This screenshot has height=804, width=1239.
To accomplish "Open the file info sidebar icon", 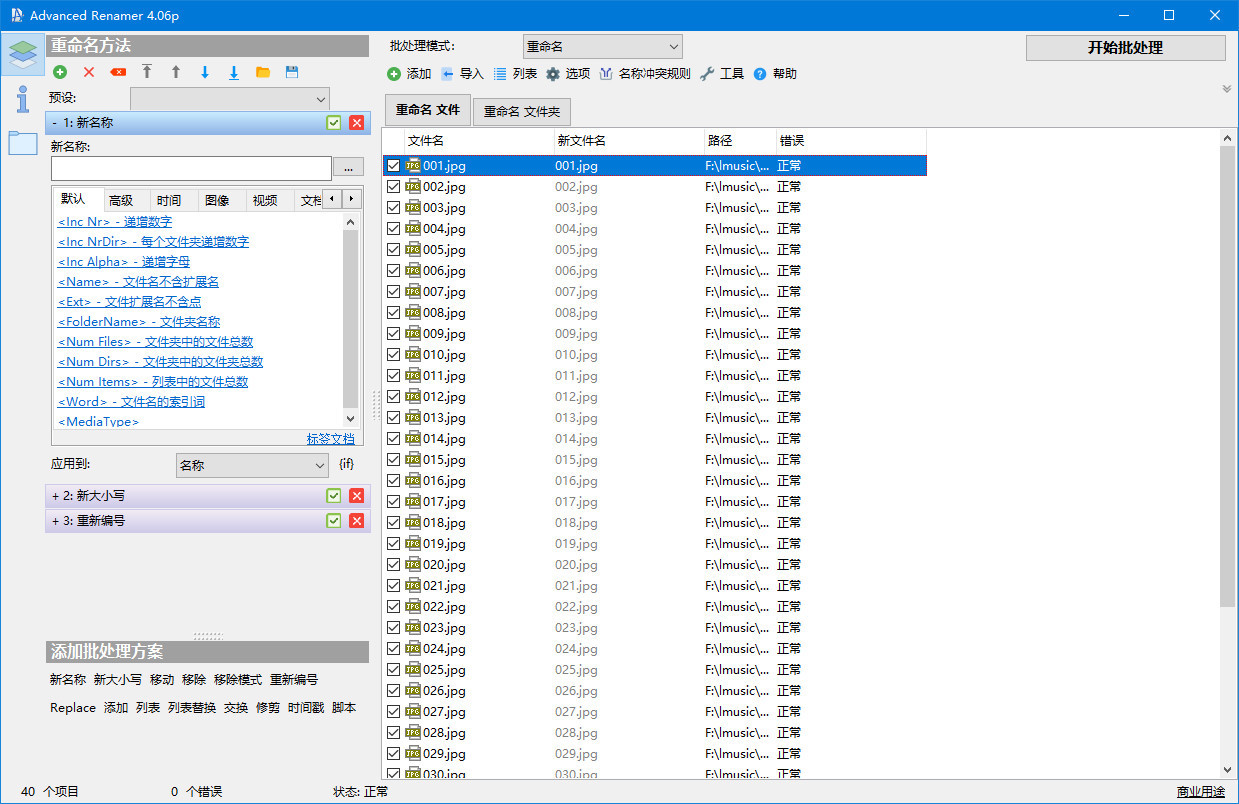I will pos(22,99).
